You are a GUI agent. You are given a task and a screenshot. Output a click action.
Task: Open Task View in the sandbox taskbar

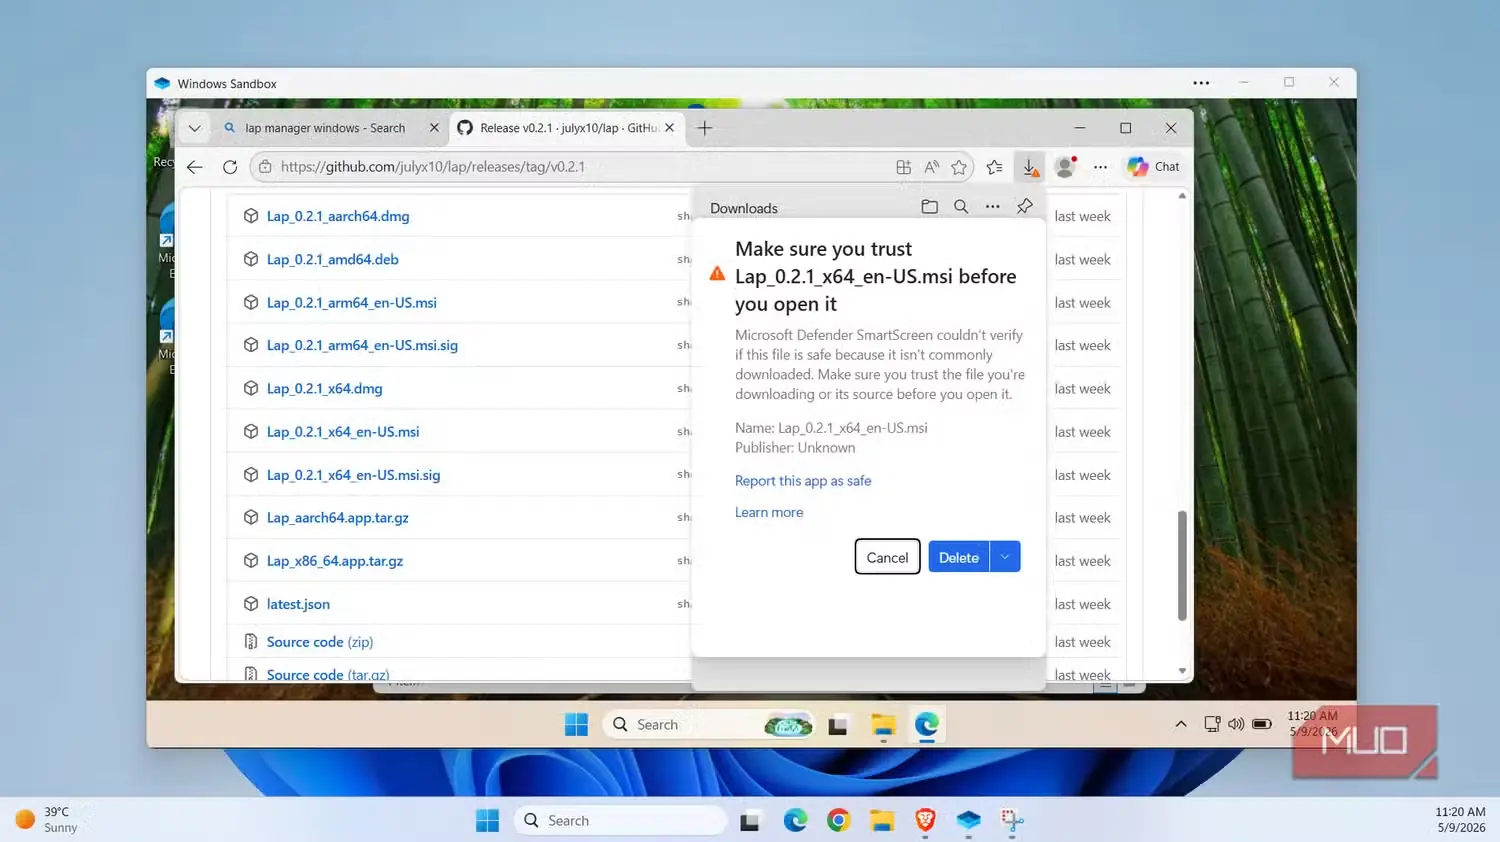838,726
